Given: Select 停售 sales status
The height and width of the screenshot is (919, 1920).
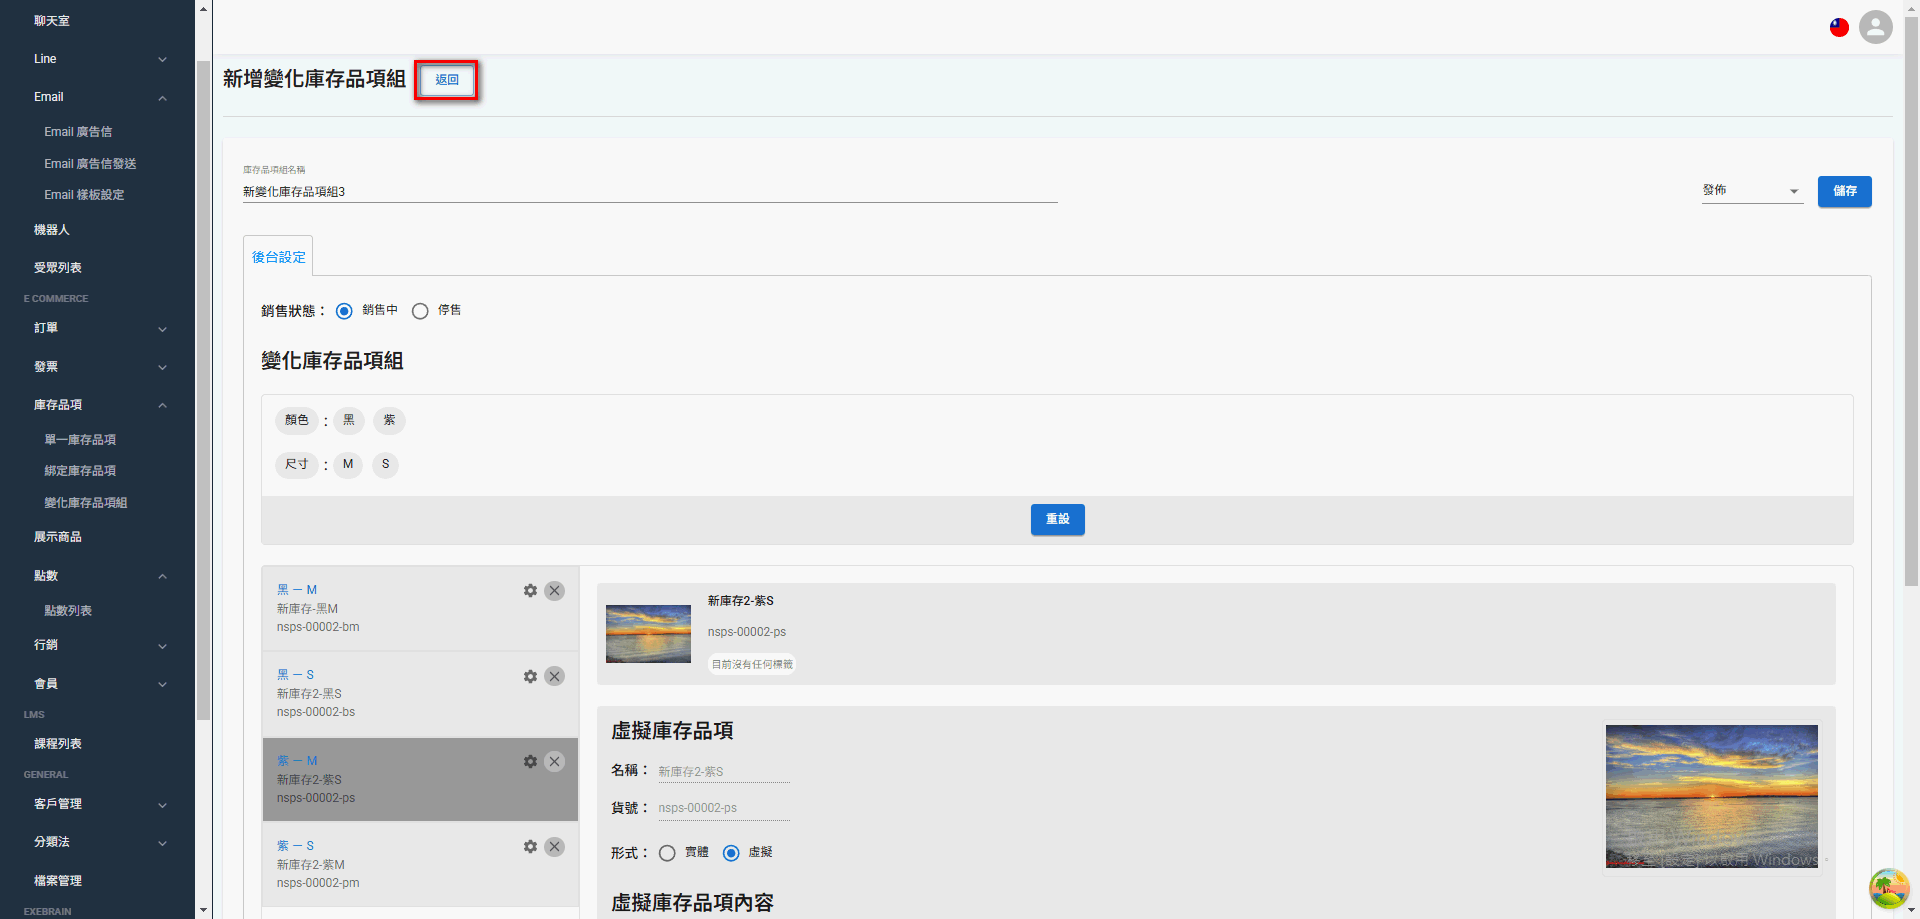Looking at the screenshot, I should click(x=420, y=311).
